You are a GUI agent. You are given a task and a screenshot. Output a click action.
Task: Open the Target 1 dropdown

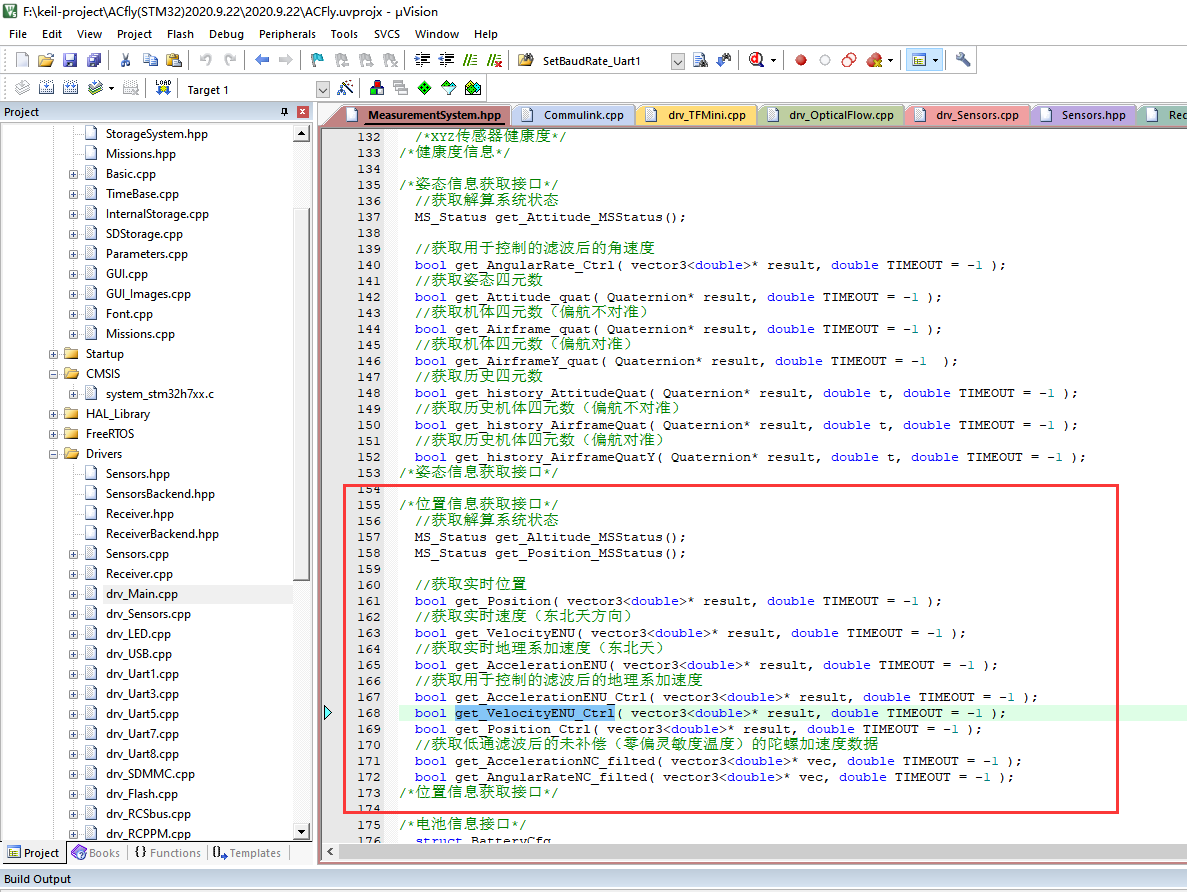pos(322,89)
